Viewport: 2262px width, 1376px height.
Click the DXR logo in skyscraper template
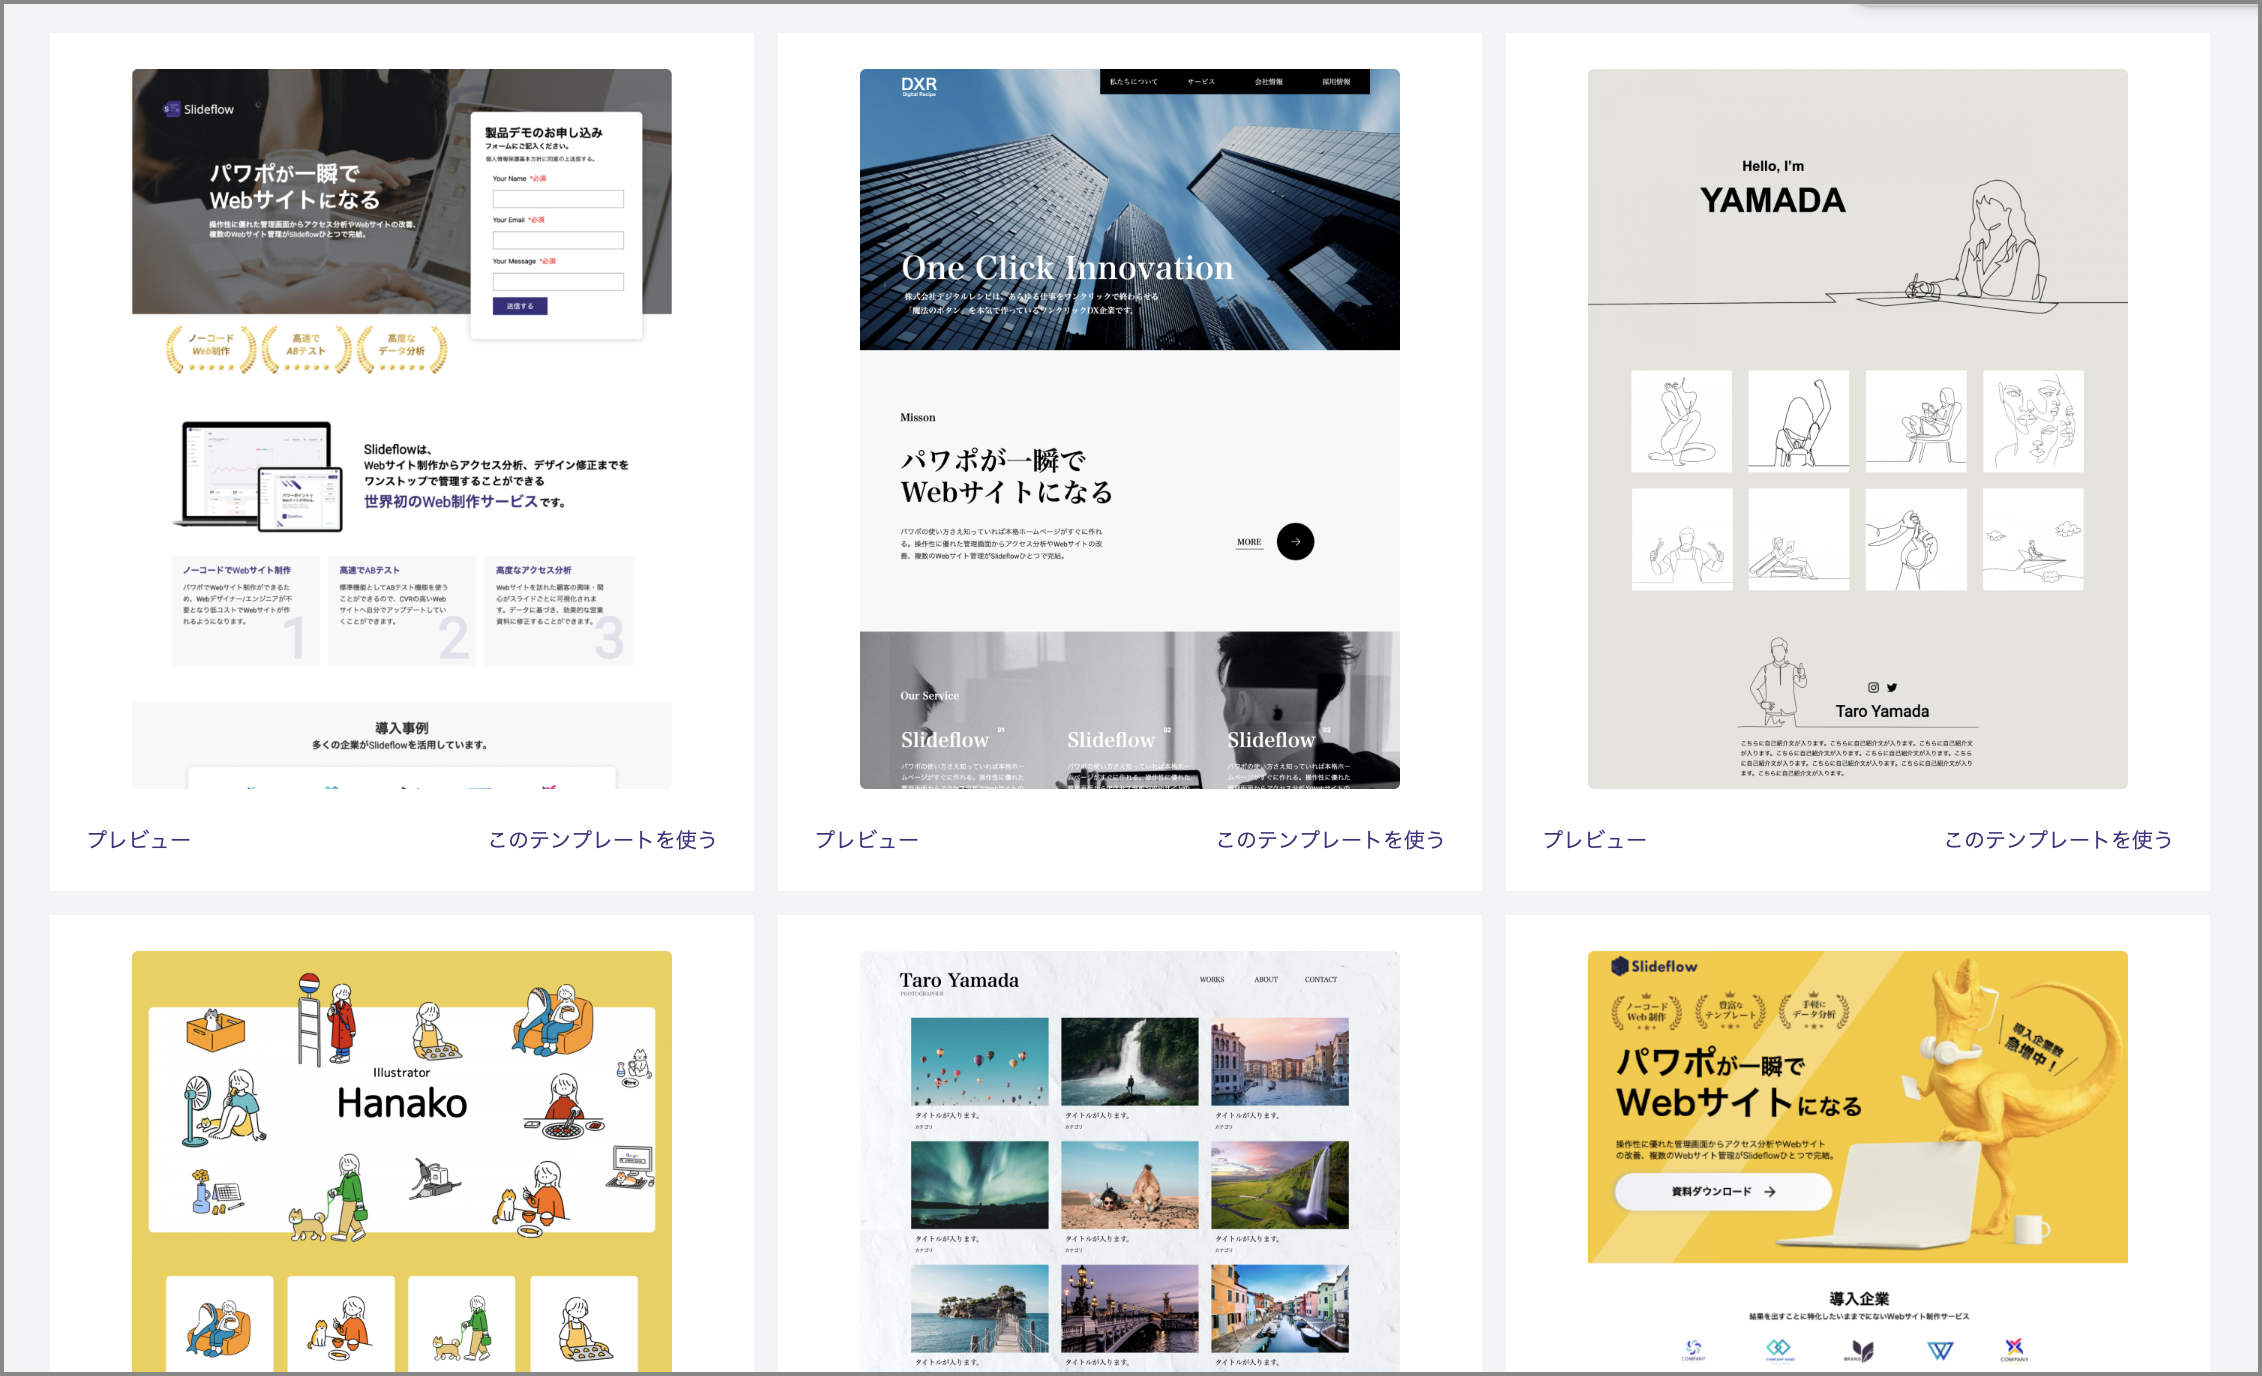tap(918, 85)
